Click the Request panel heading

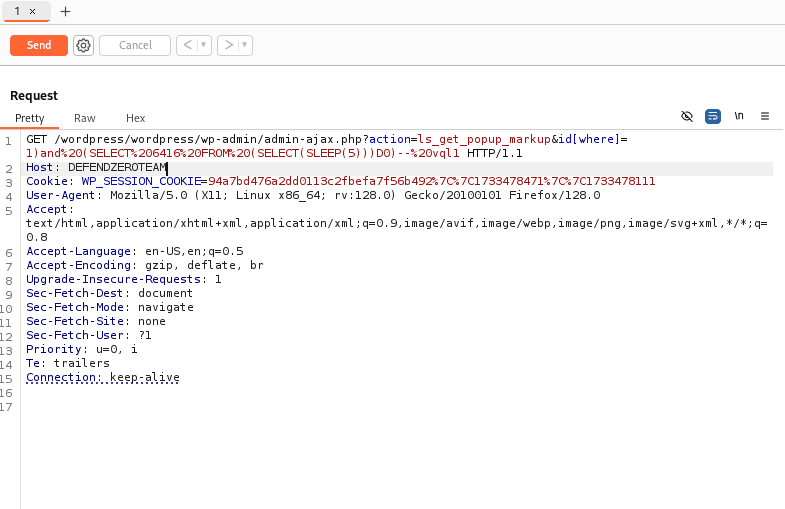pos(34,96)
